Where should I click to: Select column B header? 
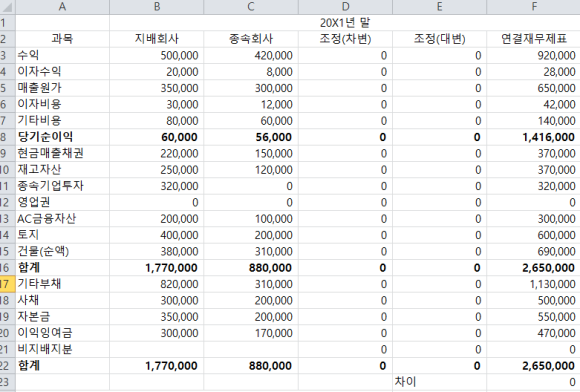tap(156, 7)
